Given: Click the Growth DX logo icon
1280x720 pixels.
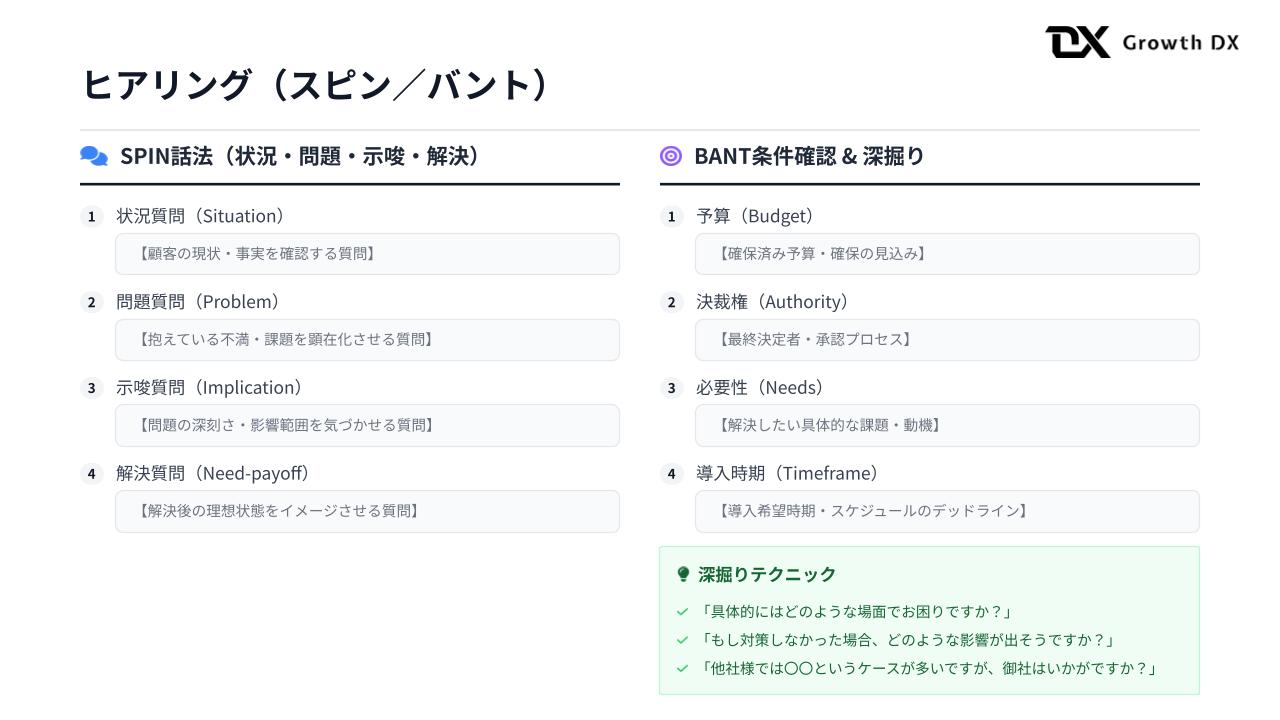Looking at the screenshot, I should click(x=1077, y=42).
